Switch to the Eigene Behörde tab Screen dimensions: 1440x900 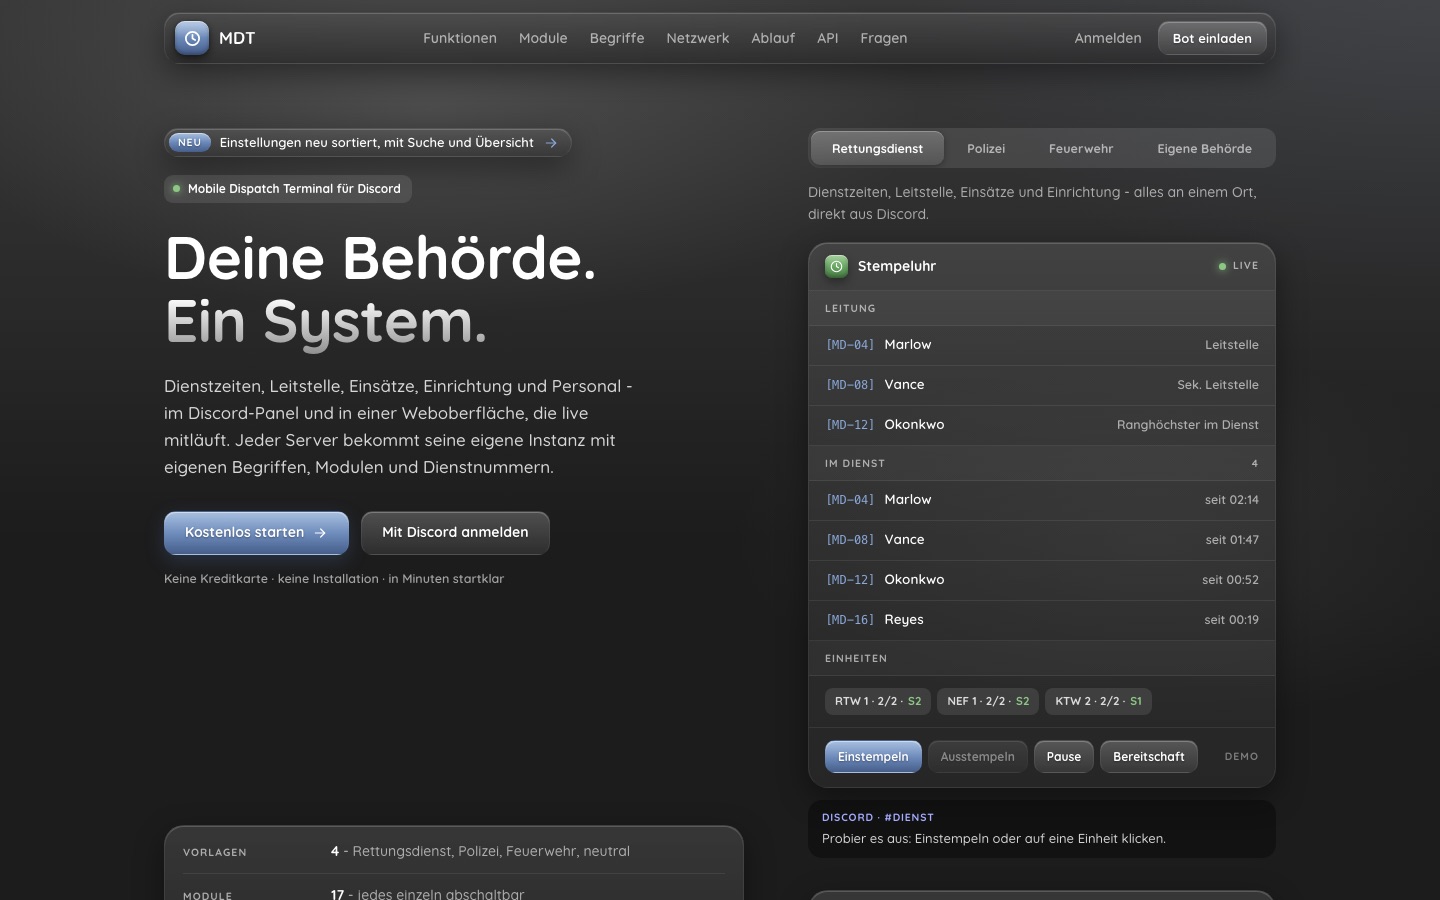pos(1204,148)
